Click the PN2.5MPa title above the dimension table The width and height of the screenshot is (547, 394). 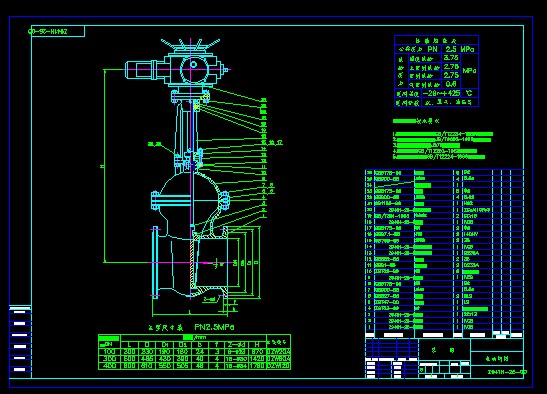click(214, 327)
